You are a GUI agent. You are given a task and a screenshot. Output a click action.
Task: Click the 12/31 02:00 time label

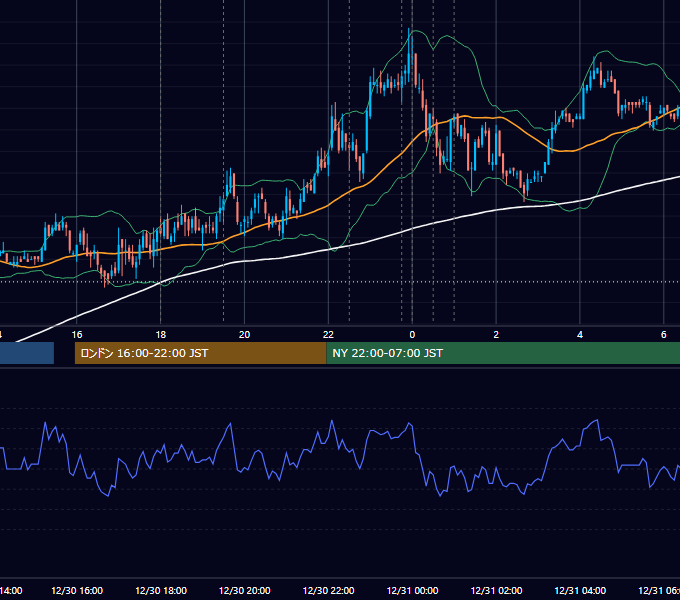[x=496, y=590]
